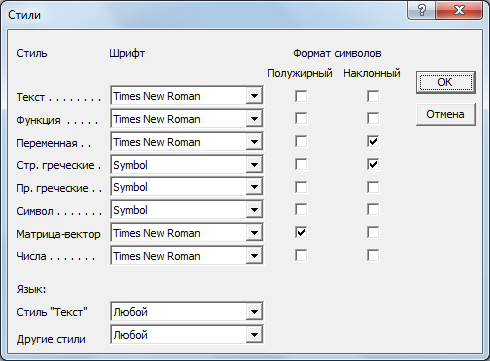Enable Полужирный for Текст style
This screenshot has width=490, height=361.
coord(301,96)
